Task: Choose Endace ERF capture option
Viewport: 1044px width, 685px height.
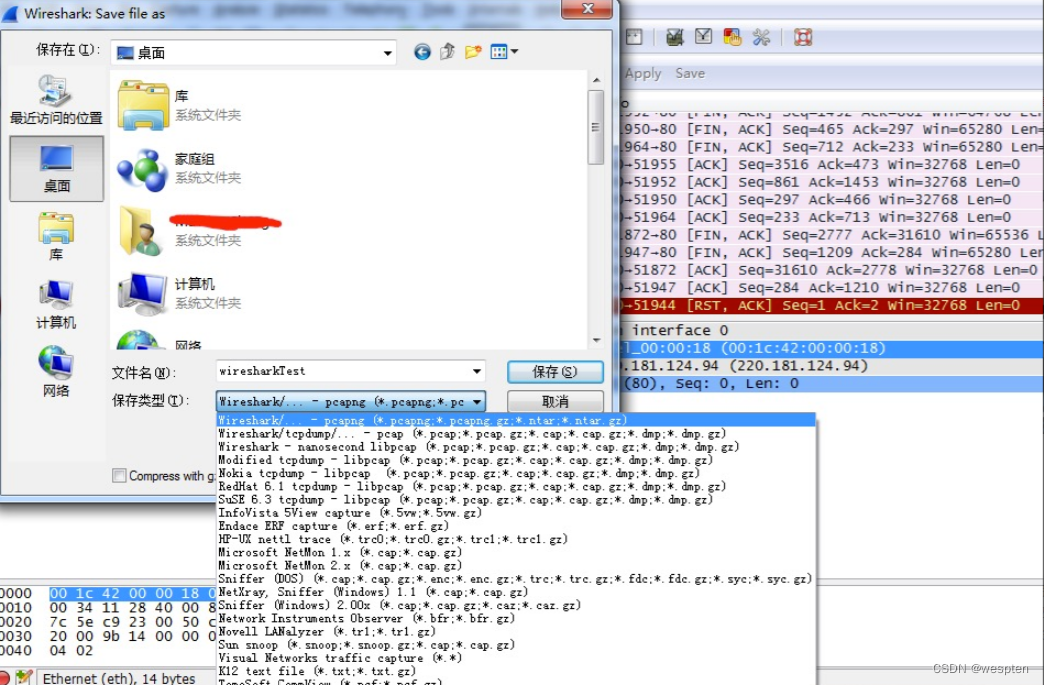Action: pos(516,526)
